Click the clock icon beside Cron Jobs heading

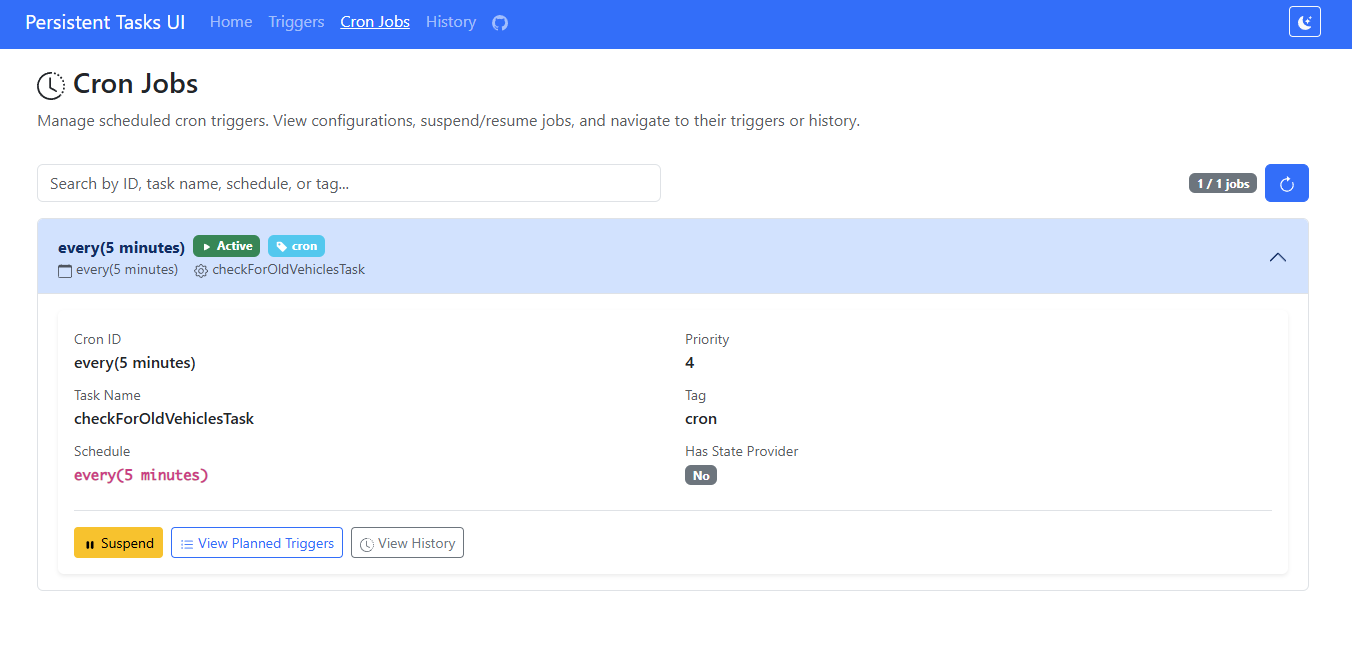(51, 86)
